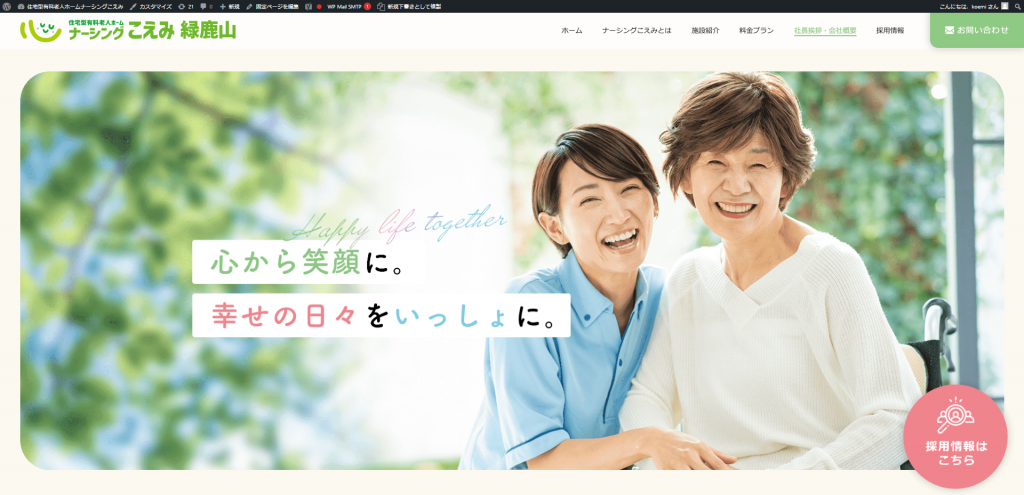
Task: Click the user avatar in admin bar
Action: [x=1004, y=6]
